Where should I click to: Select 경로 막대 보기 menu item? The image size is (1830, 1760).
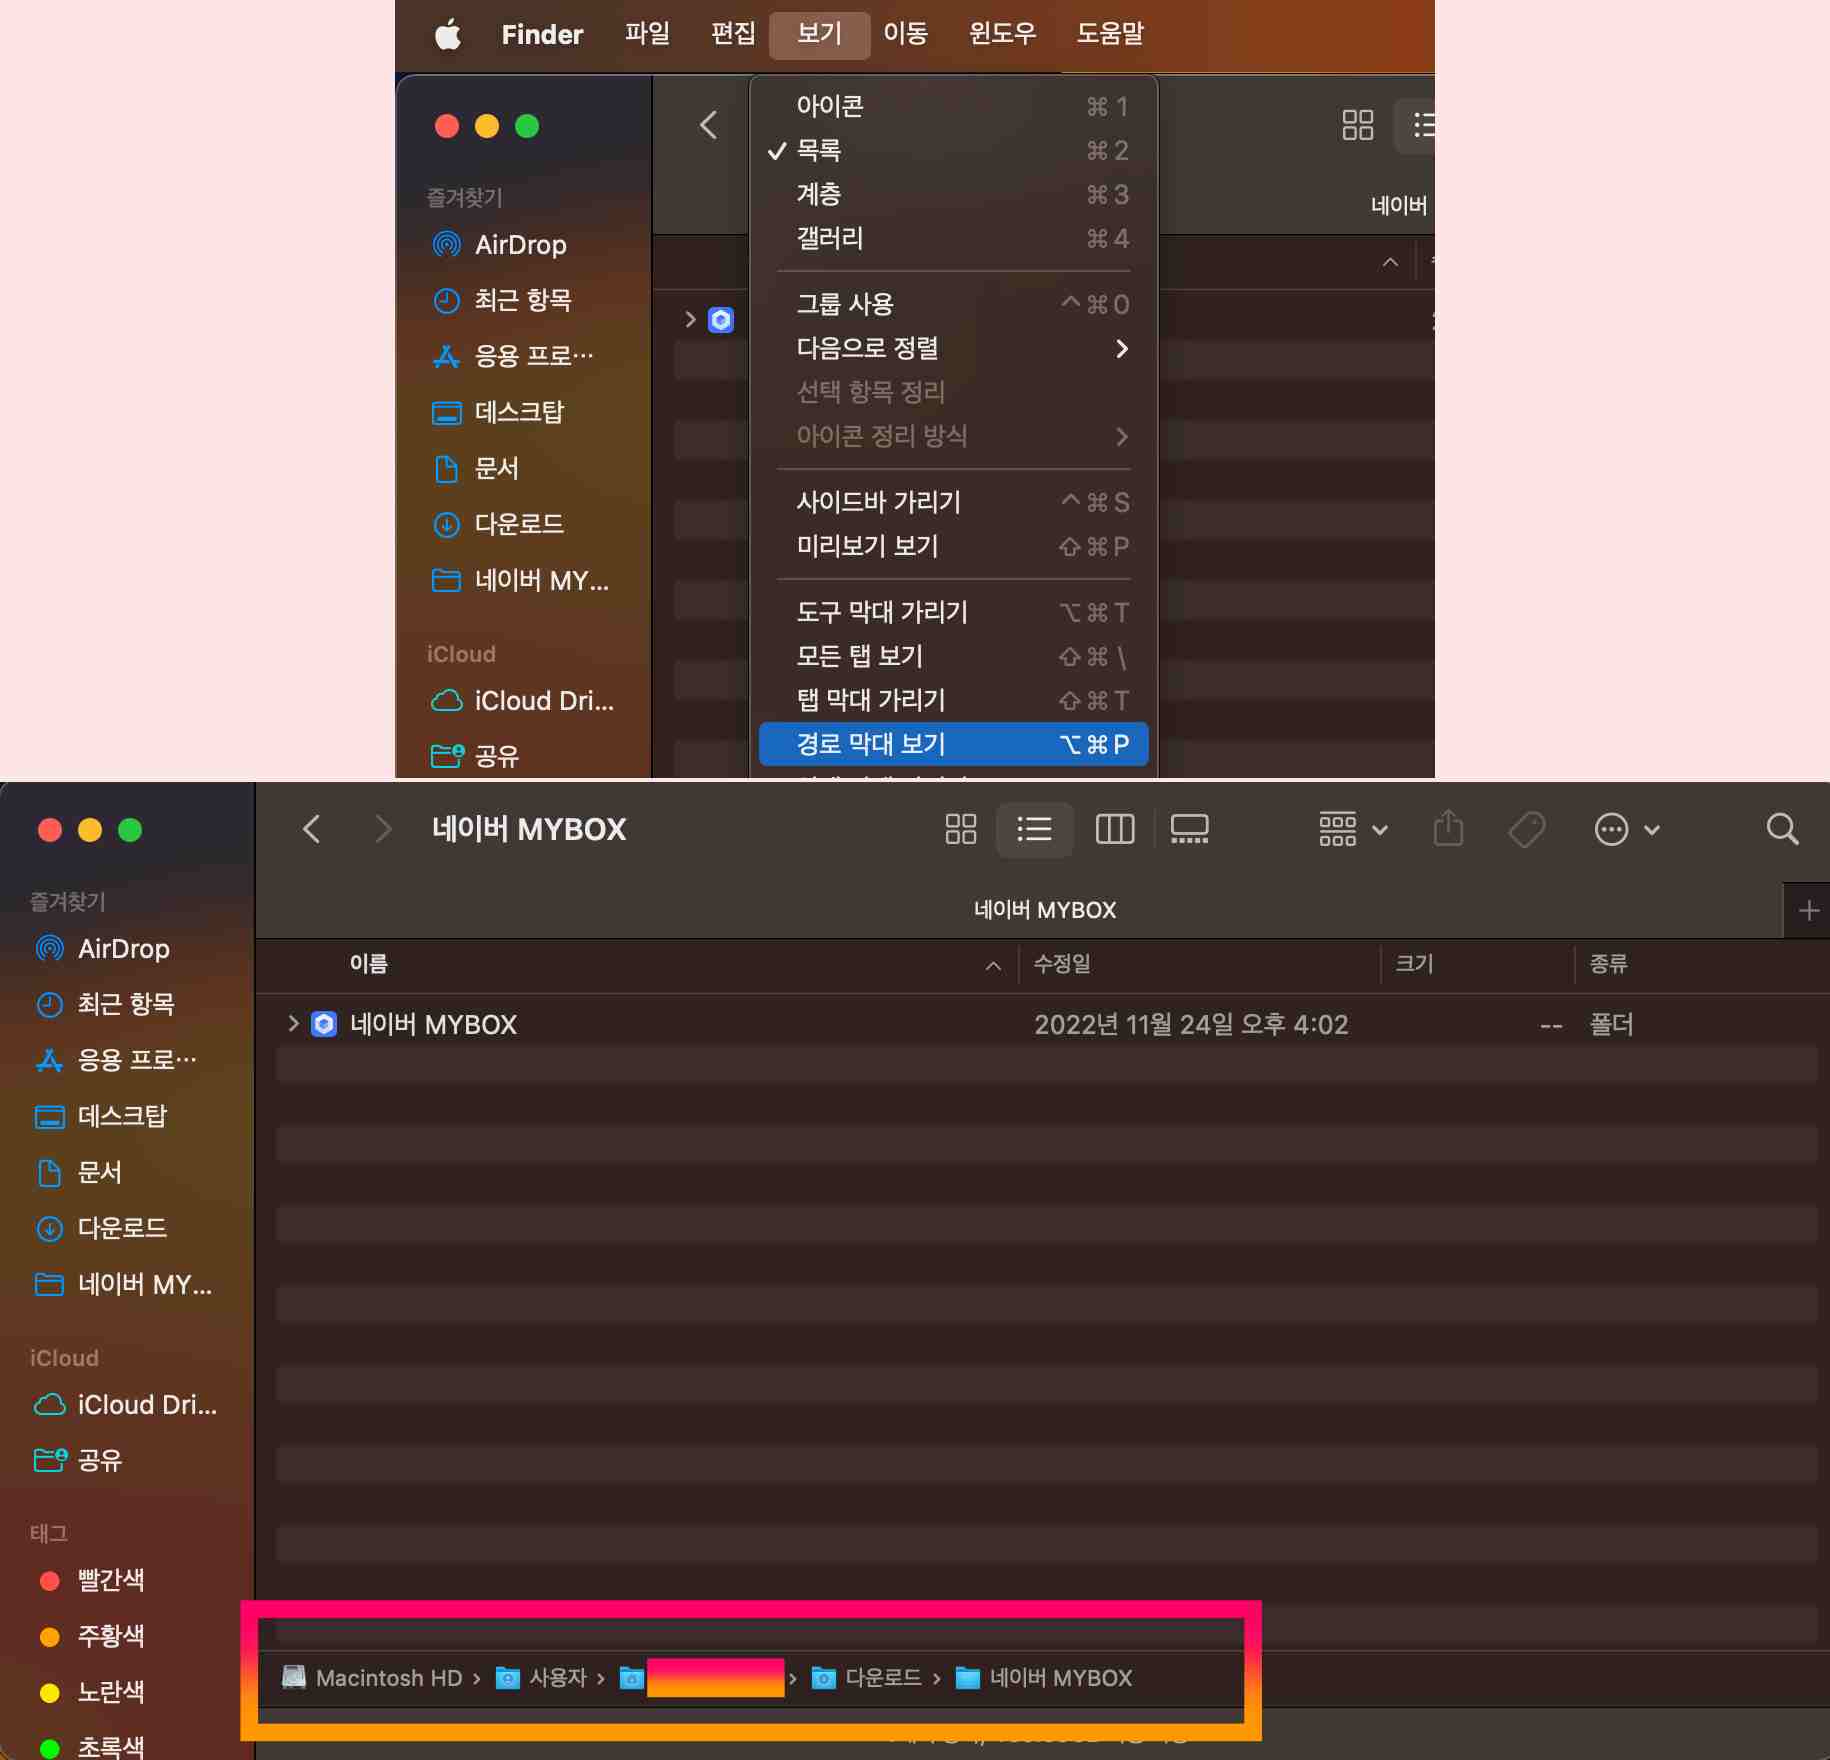coord(953,744)
